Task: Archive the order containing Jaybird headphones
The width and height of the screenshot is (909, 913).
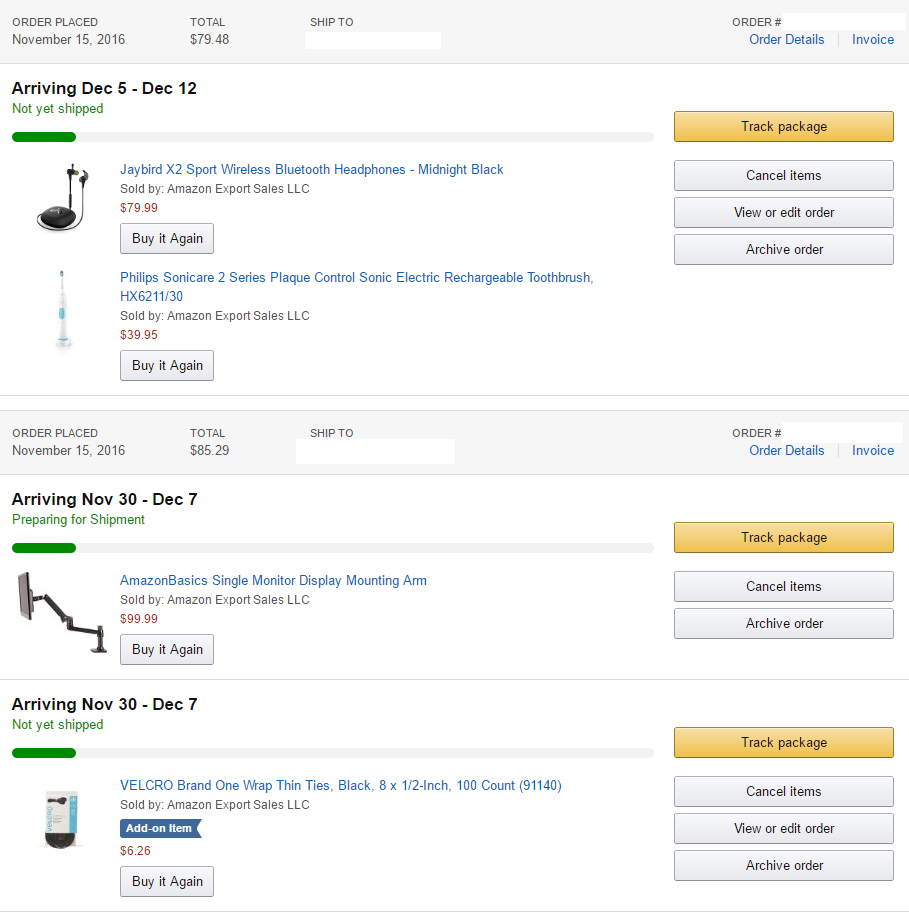Action: (783, 250)
